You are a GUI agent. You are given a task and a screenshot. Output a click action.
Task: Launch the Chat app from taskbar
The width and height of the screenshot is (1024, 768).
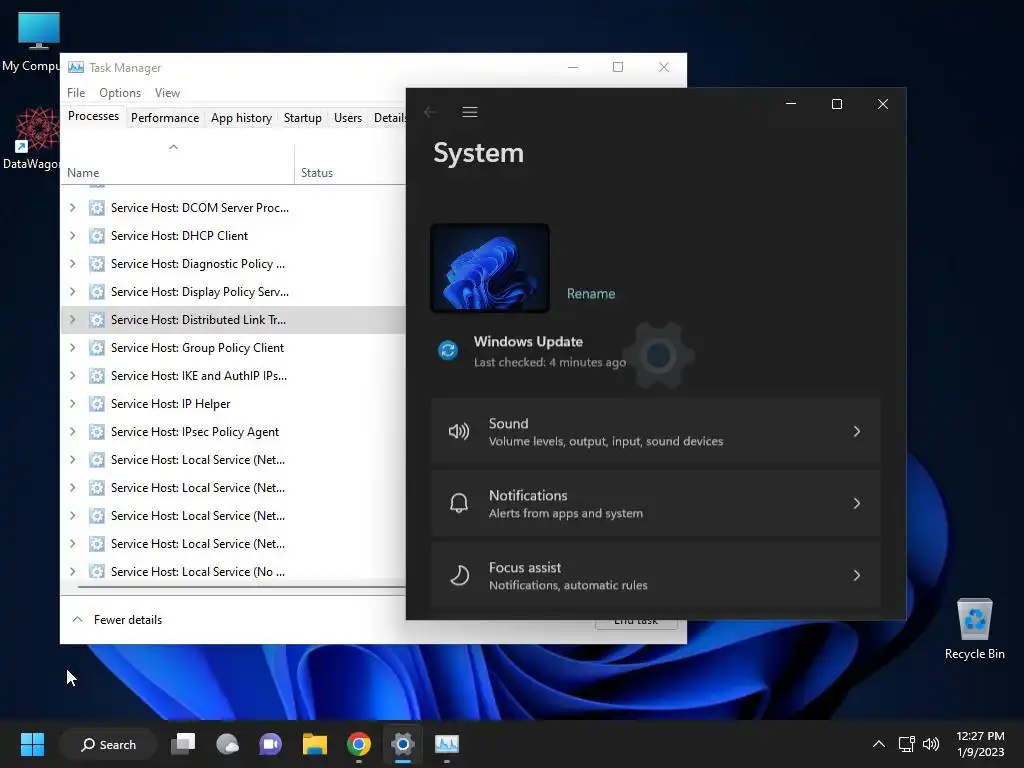pyautogui.click(x=270, y=744)
